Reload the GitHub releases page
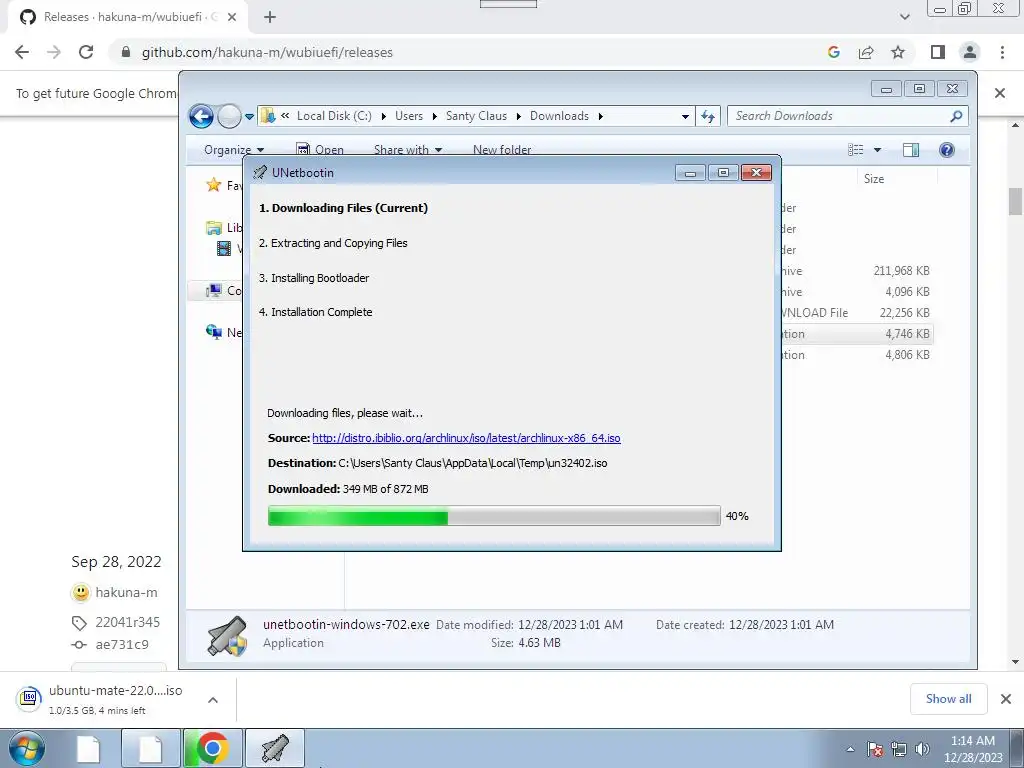This screenshot has height=768, width=1024. [x=86, y=52]
